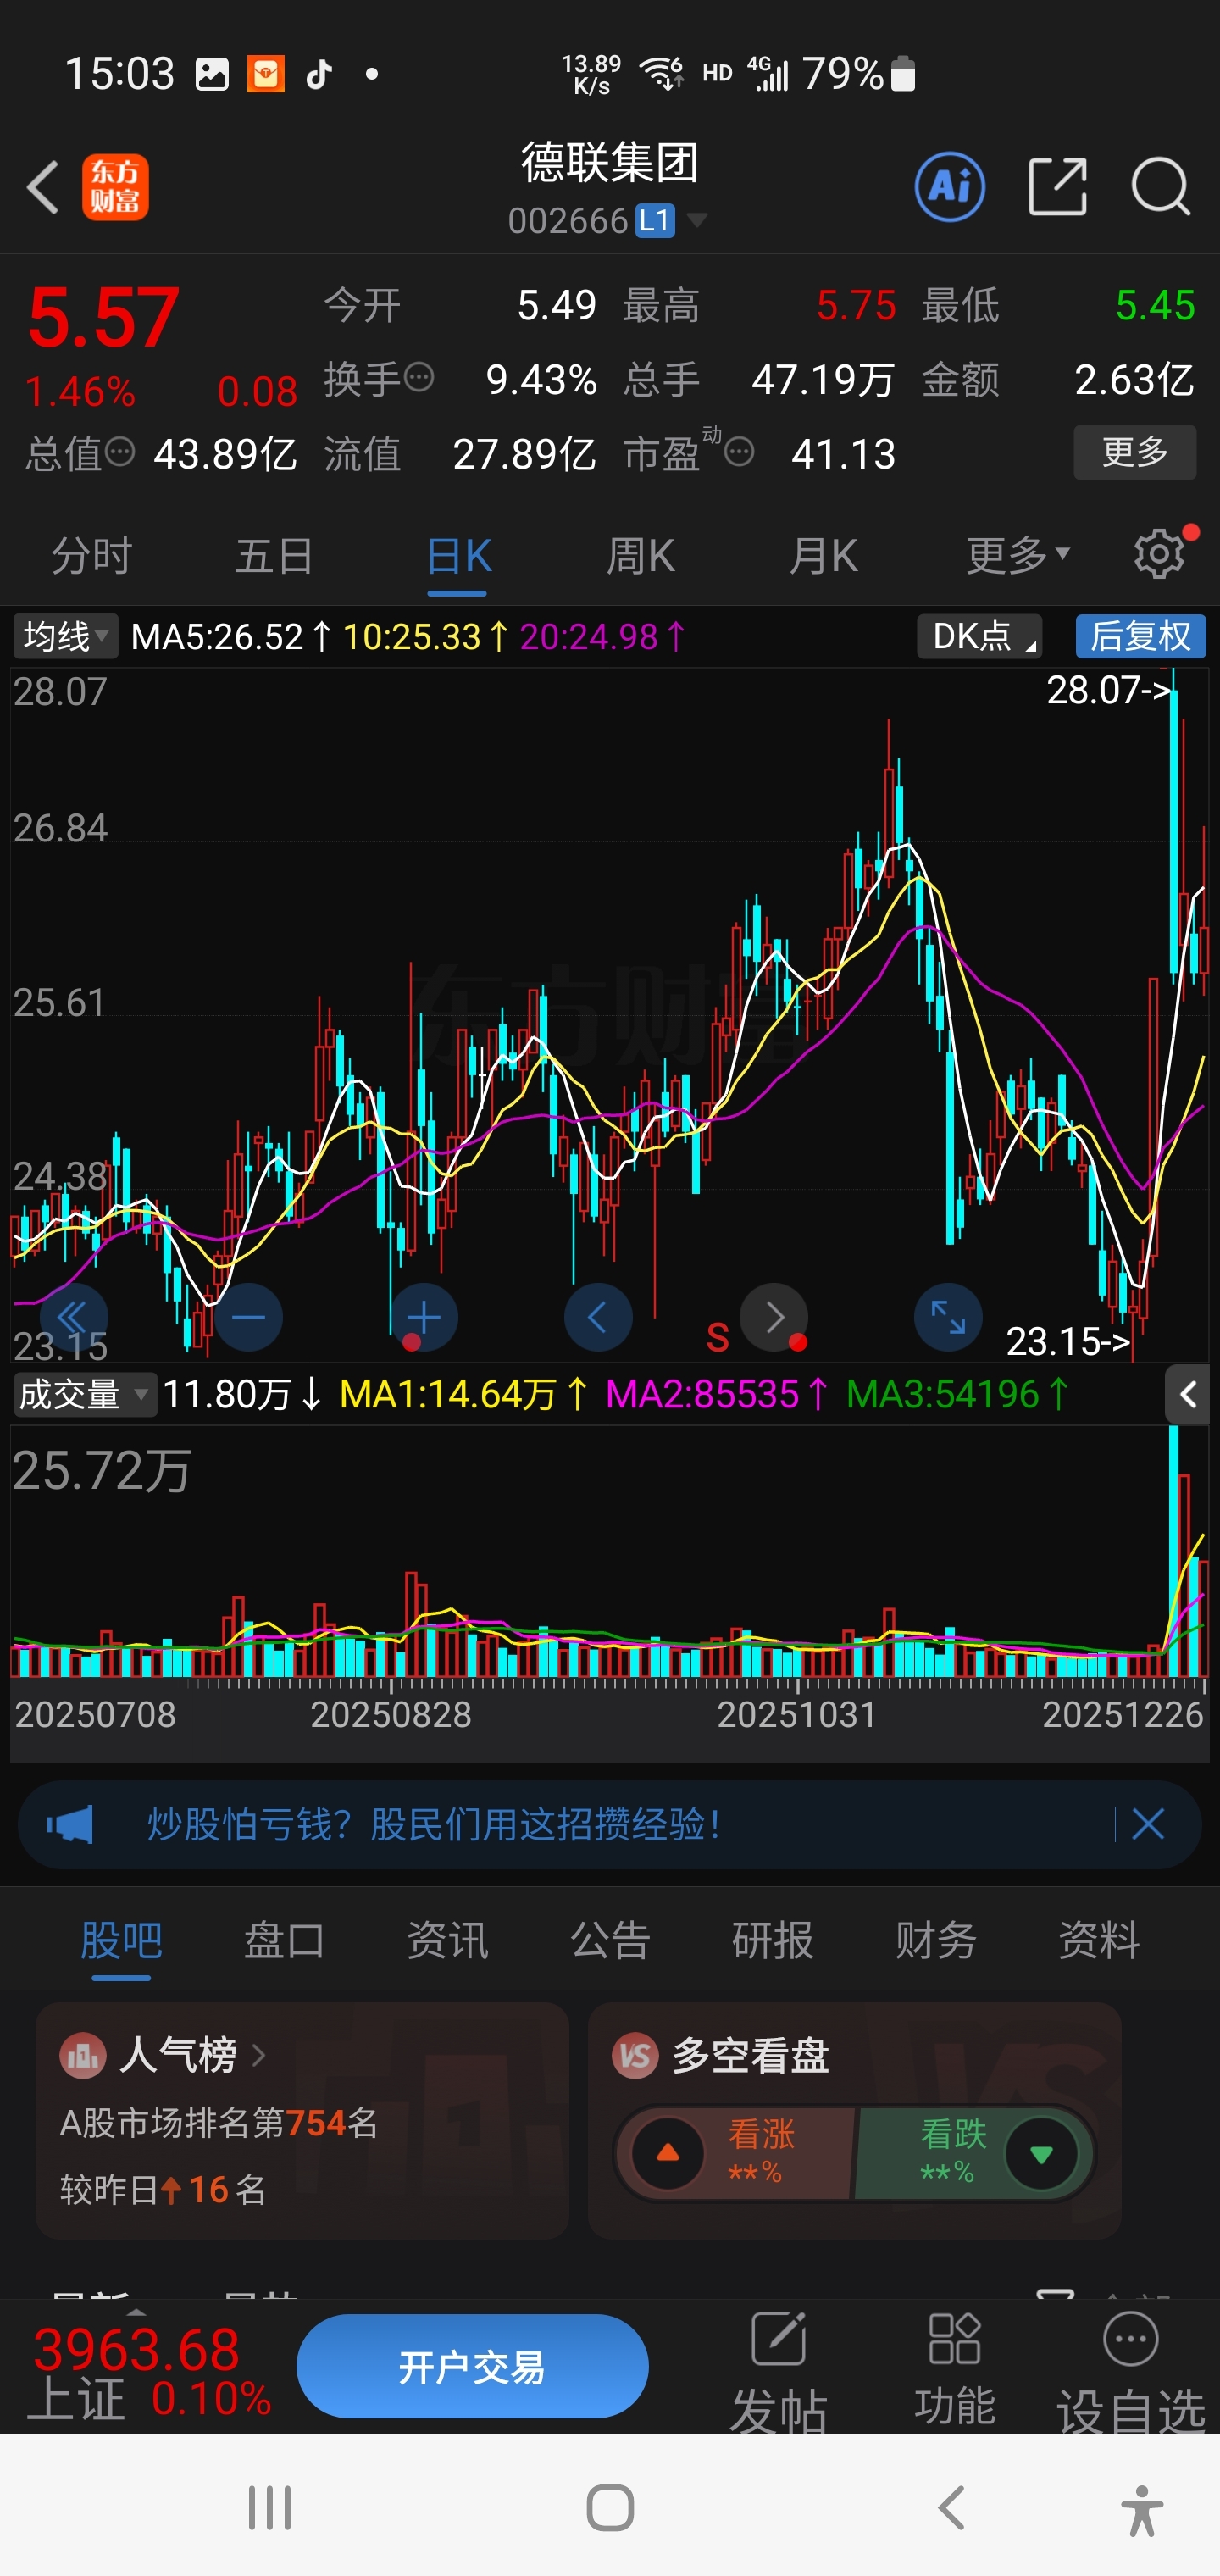This screenshot has height=2576, width=1220.
Task: Tap the 20250828 date label
Action: coord(391,1714)
